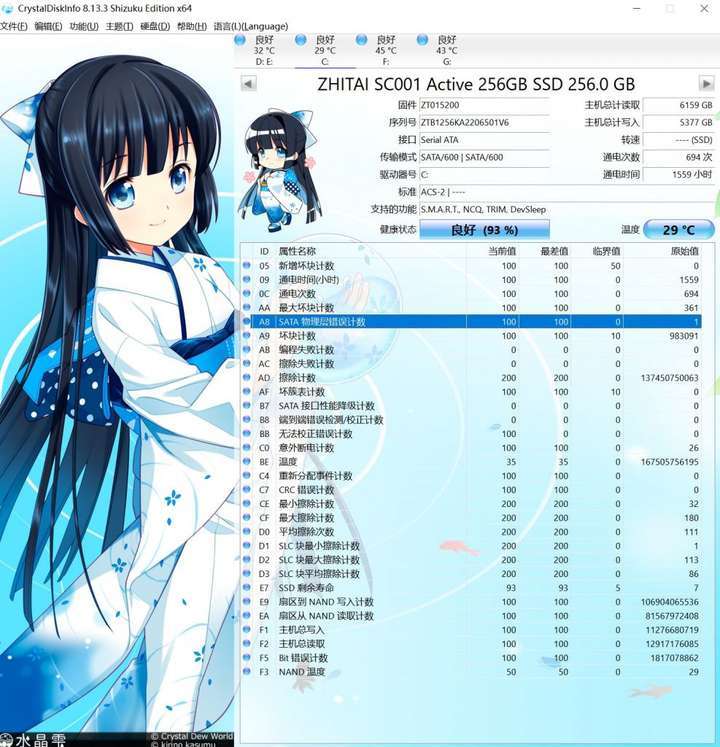Click status icon for 0C 通电次数

247,293
